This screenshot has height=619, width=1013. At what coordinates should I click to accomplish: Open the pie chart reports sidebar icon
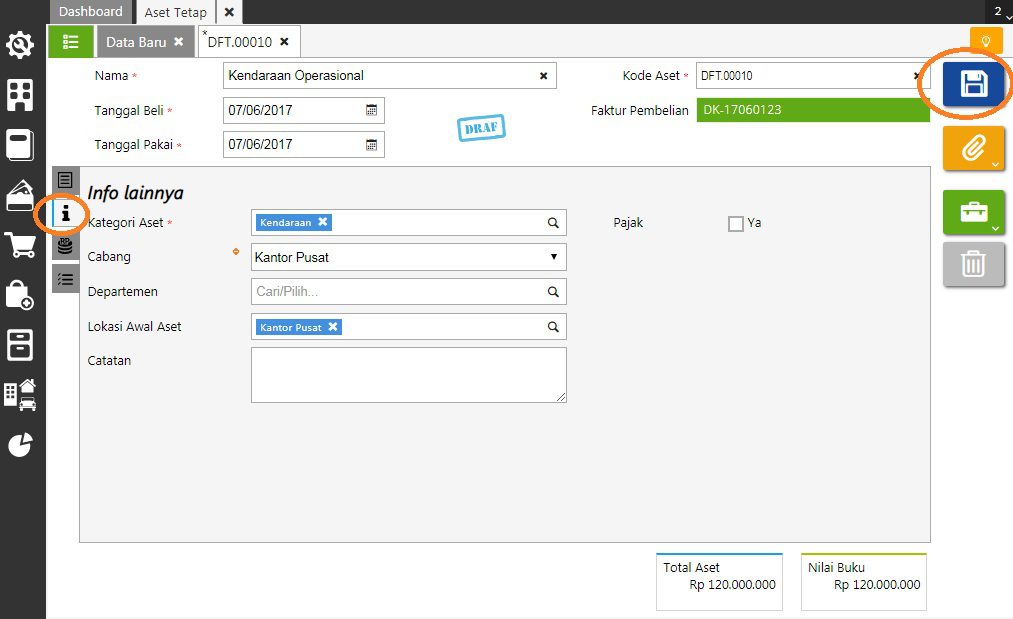coord(21,445)
